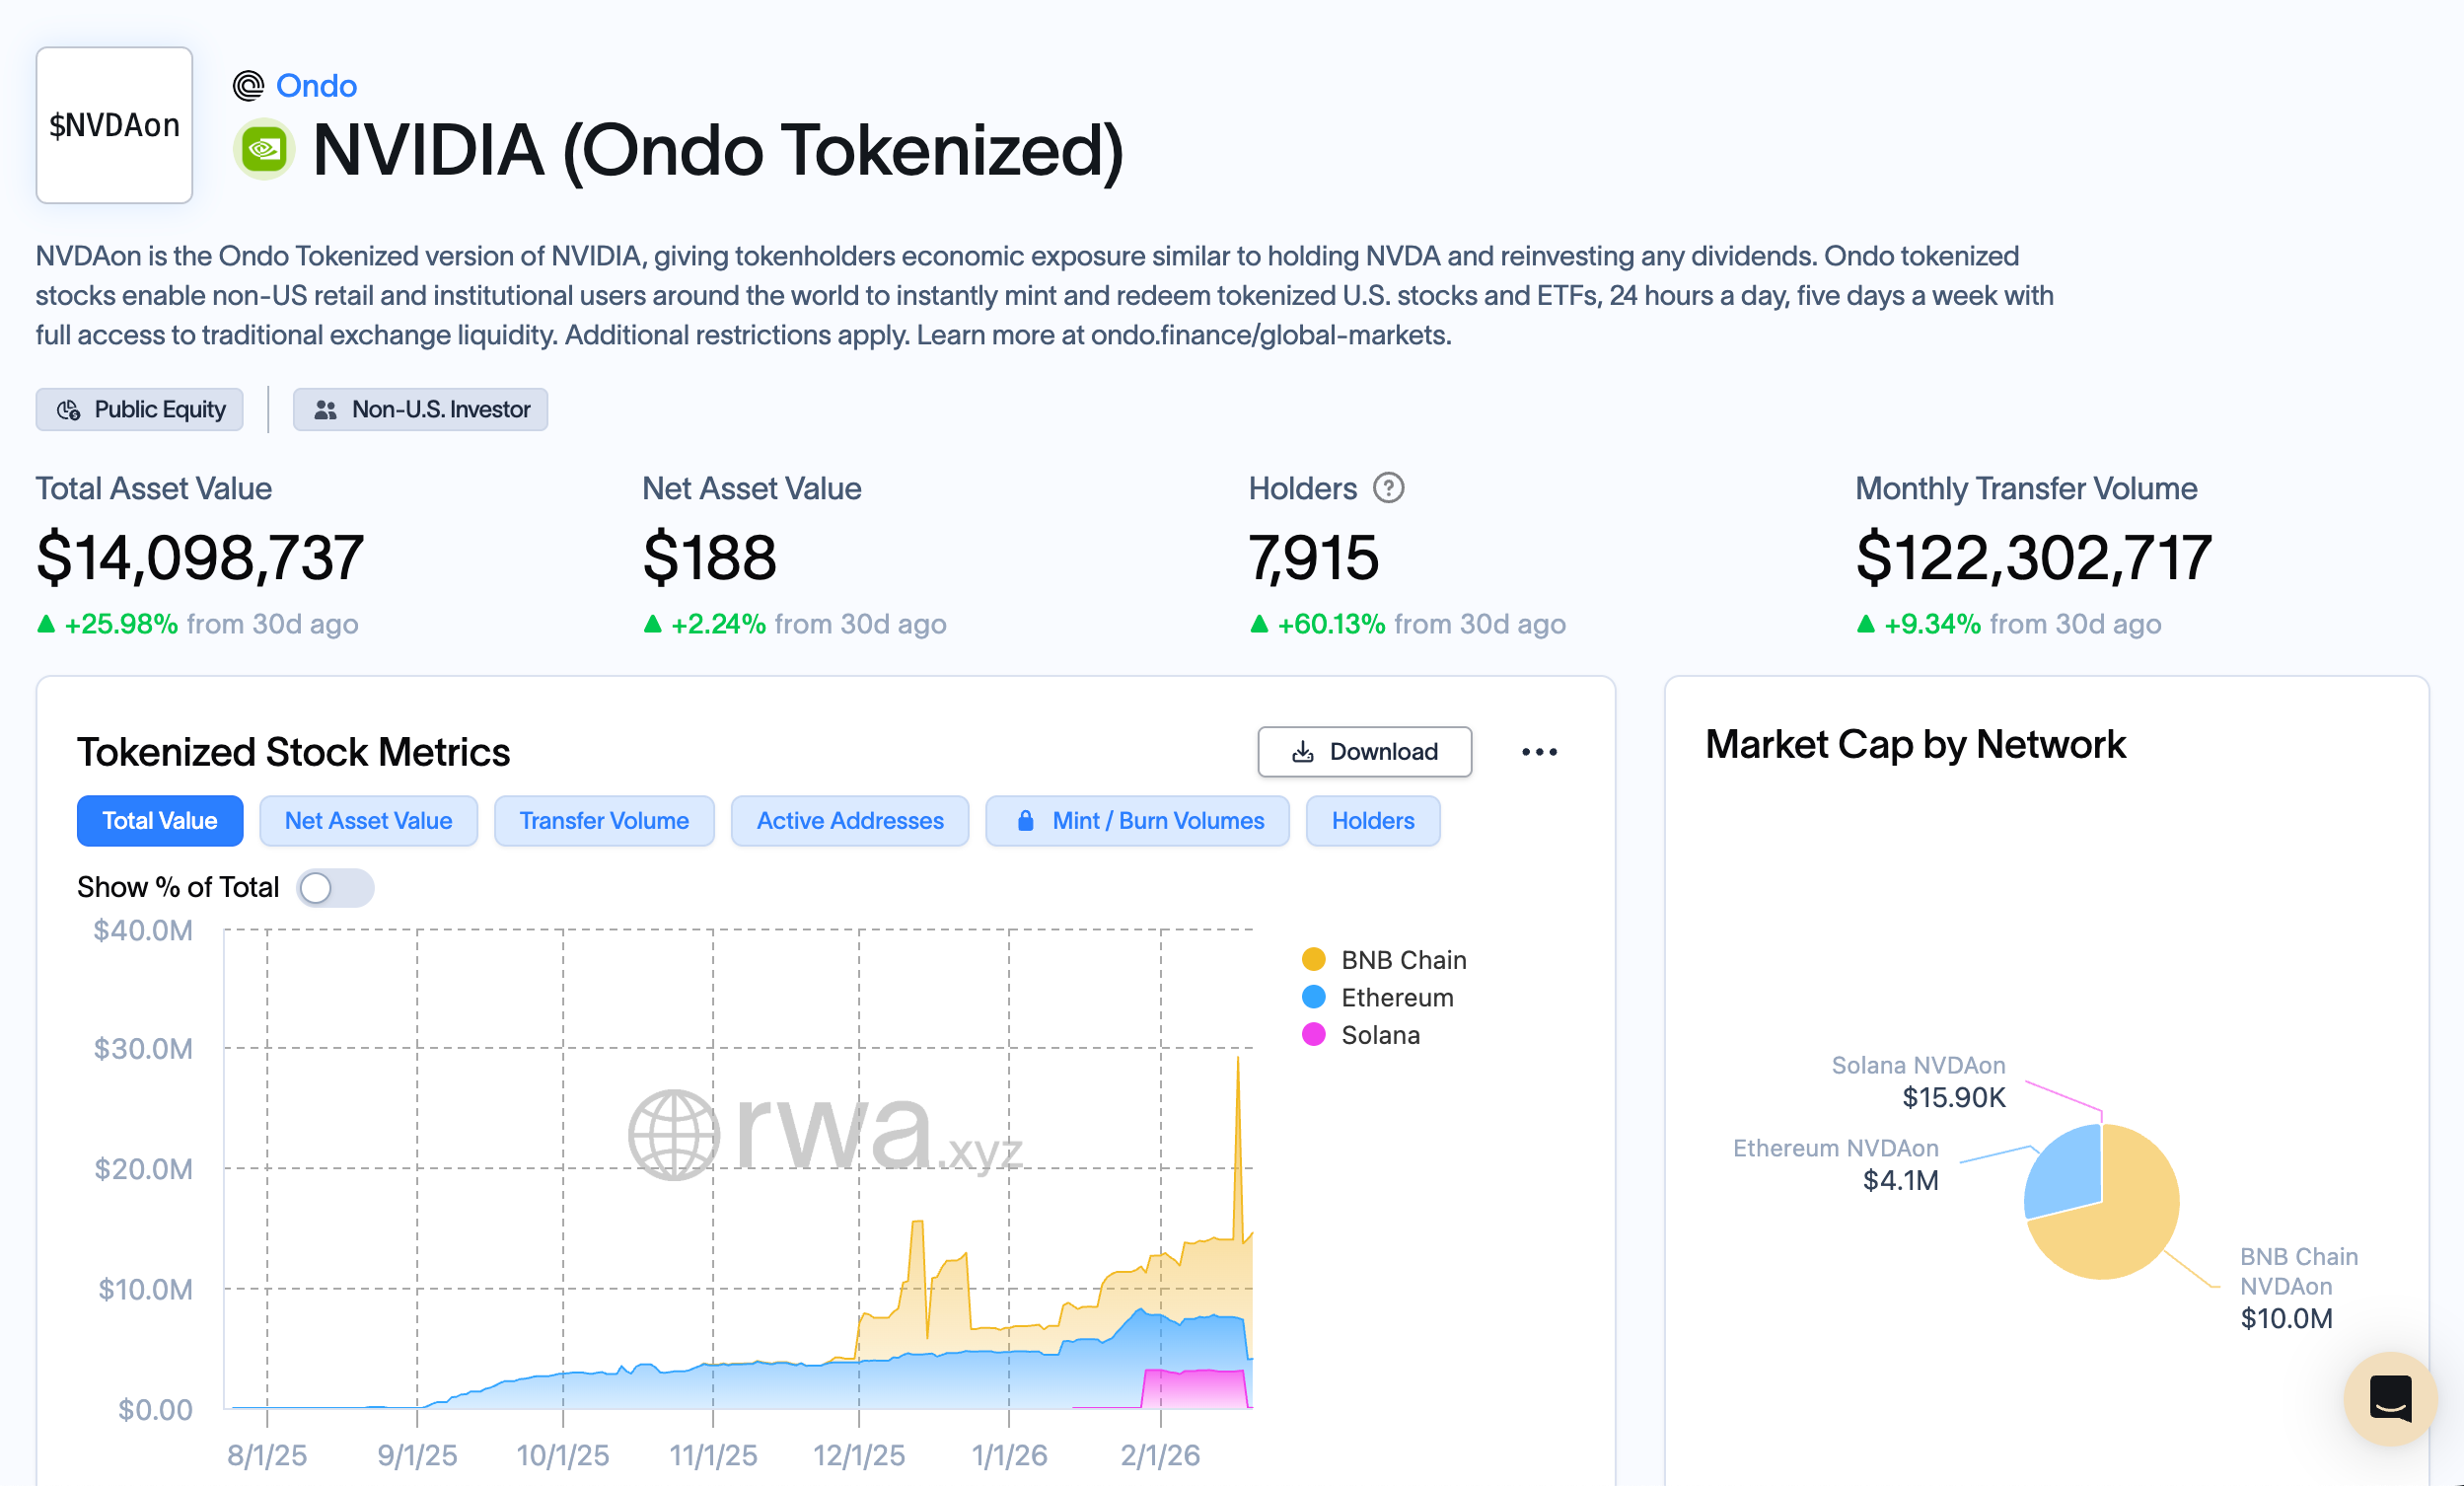Open the chat support bubble icon
Screen dimensions: 2464x1486
pyautogui.click(x=2389, y=1397)
